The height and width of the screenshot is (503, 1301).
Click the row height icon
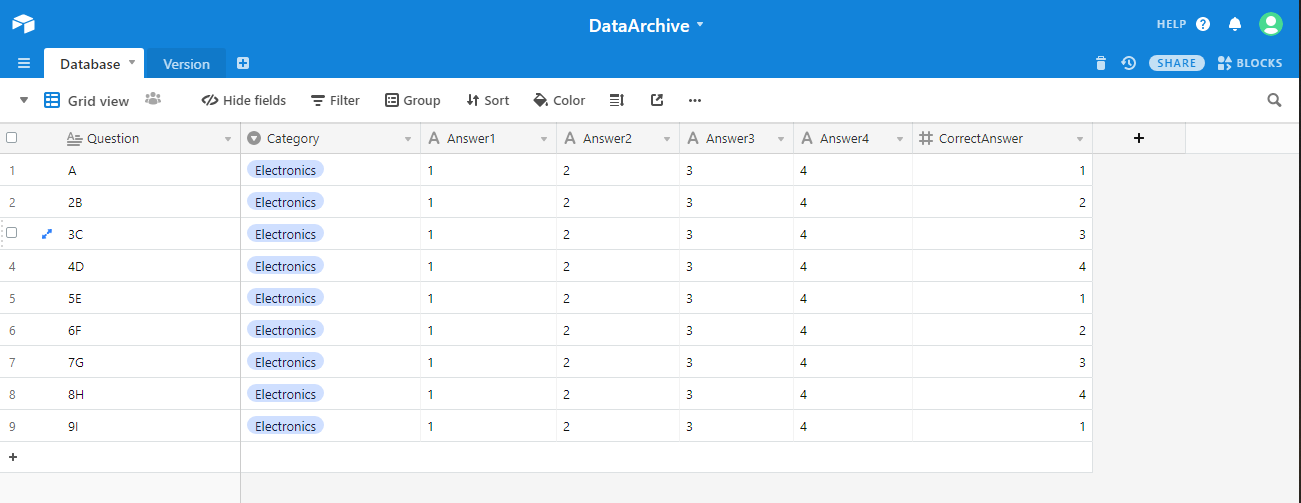pyautogui.click(x=617, y=100)
